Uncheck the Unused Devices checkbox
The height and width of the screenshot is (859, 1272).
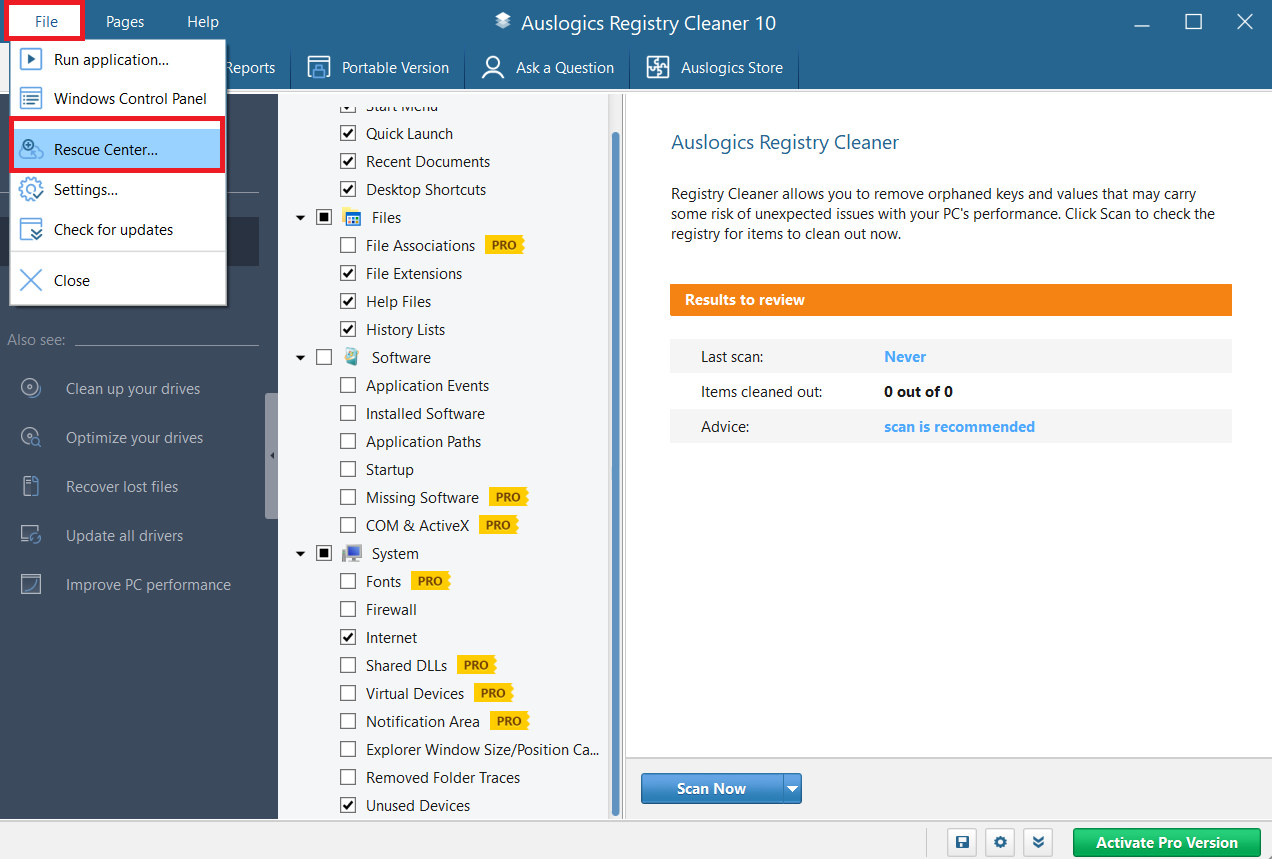click(x=348, y=806)
